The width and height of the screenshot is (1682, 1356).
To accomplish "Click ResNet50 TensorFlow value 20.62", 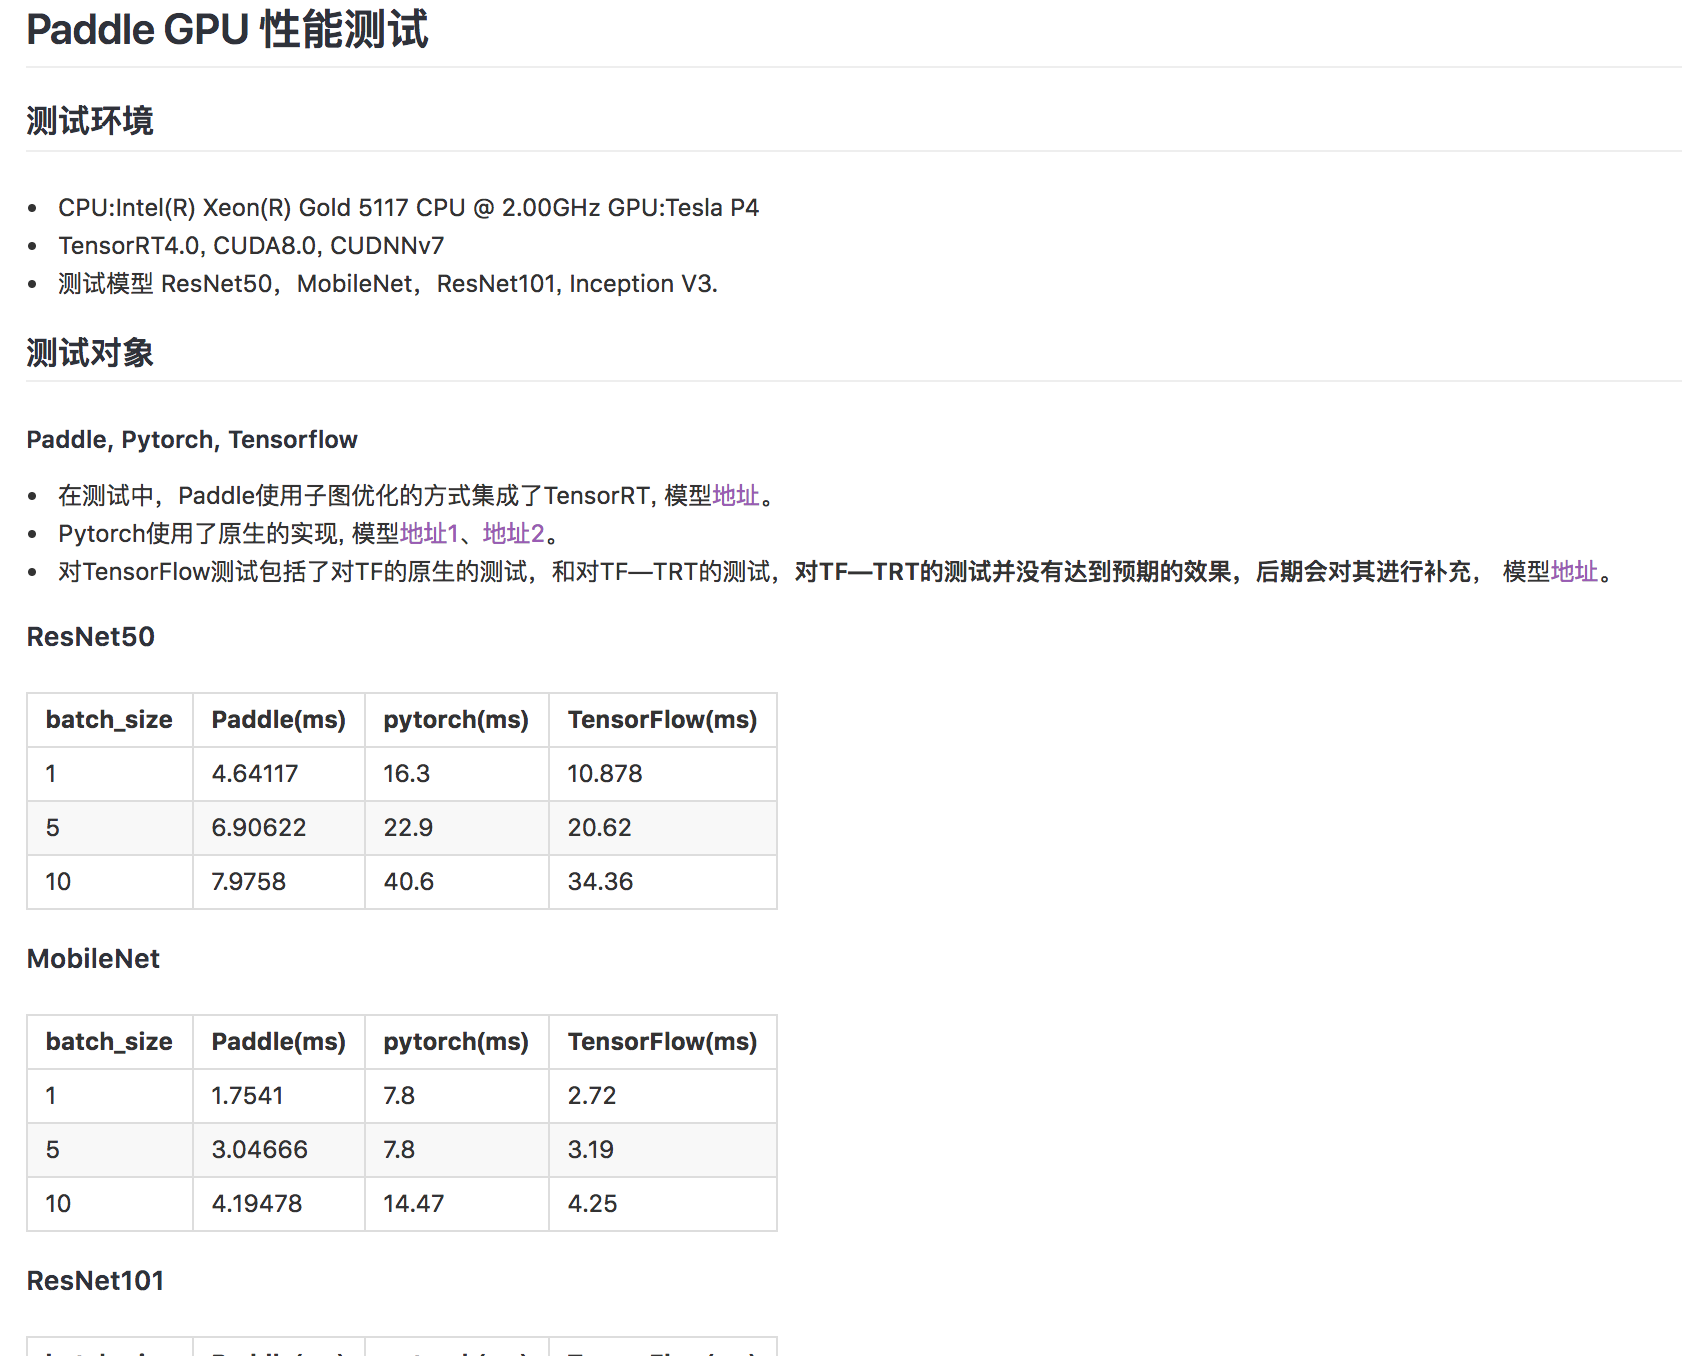I will click(x=600, y=828).
